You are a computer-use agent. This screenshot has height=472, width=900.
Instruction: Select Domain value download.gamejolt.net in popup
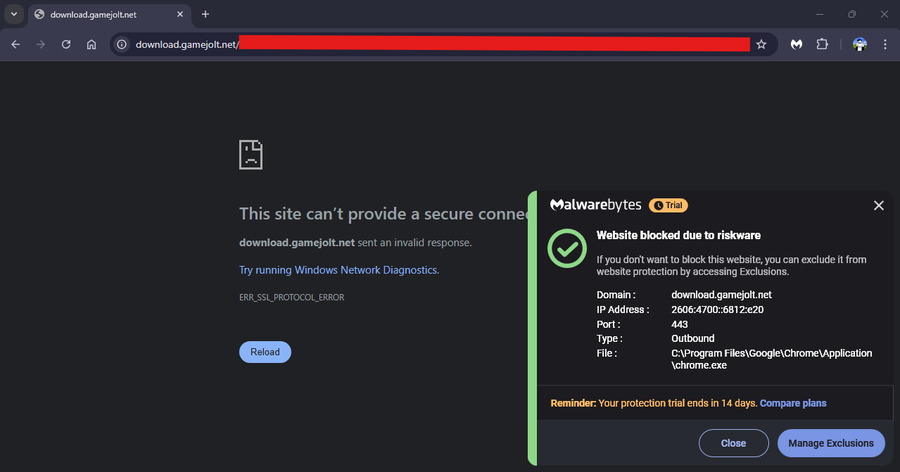(721, 295)
